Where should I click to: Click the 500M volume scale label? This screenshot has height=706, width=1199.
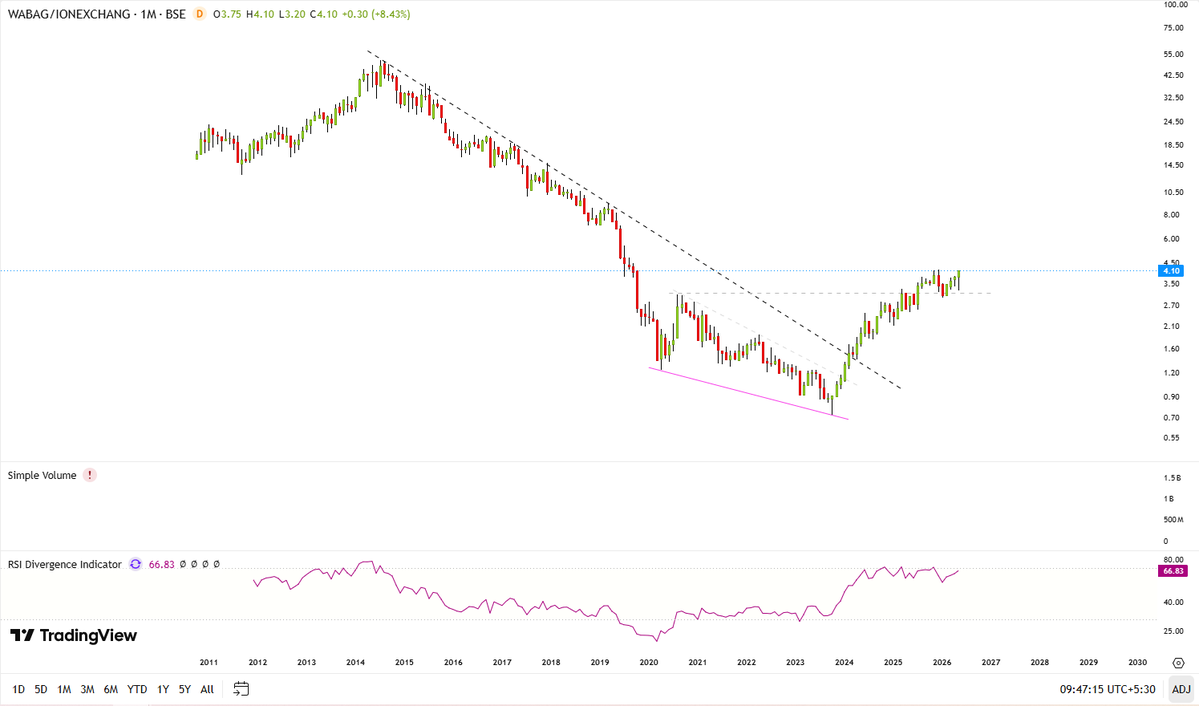tap(1174, 520)
